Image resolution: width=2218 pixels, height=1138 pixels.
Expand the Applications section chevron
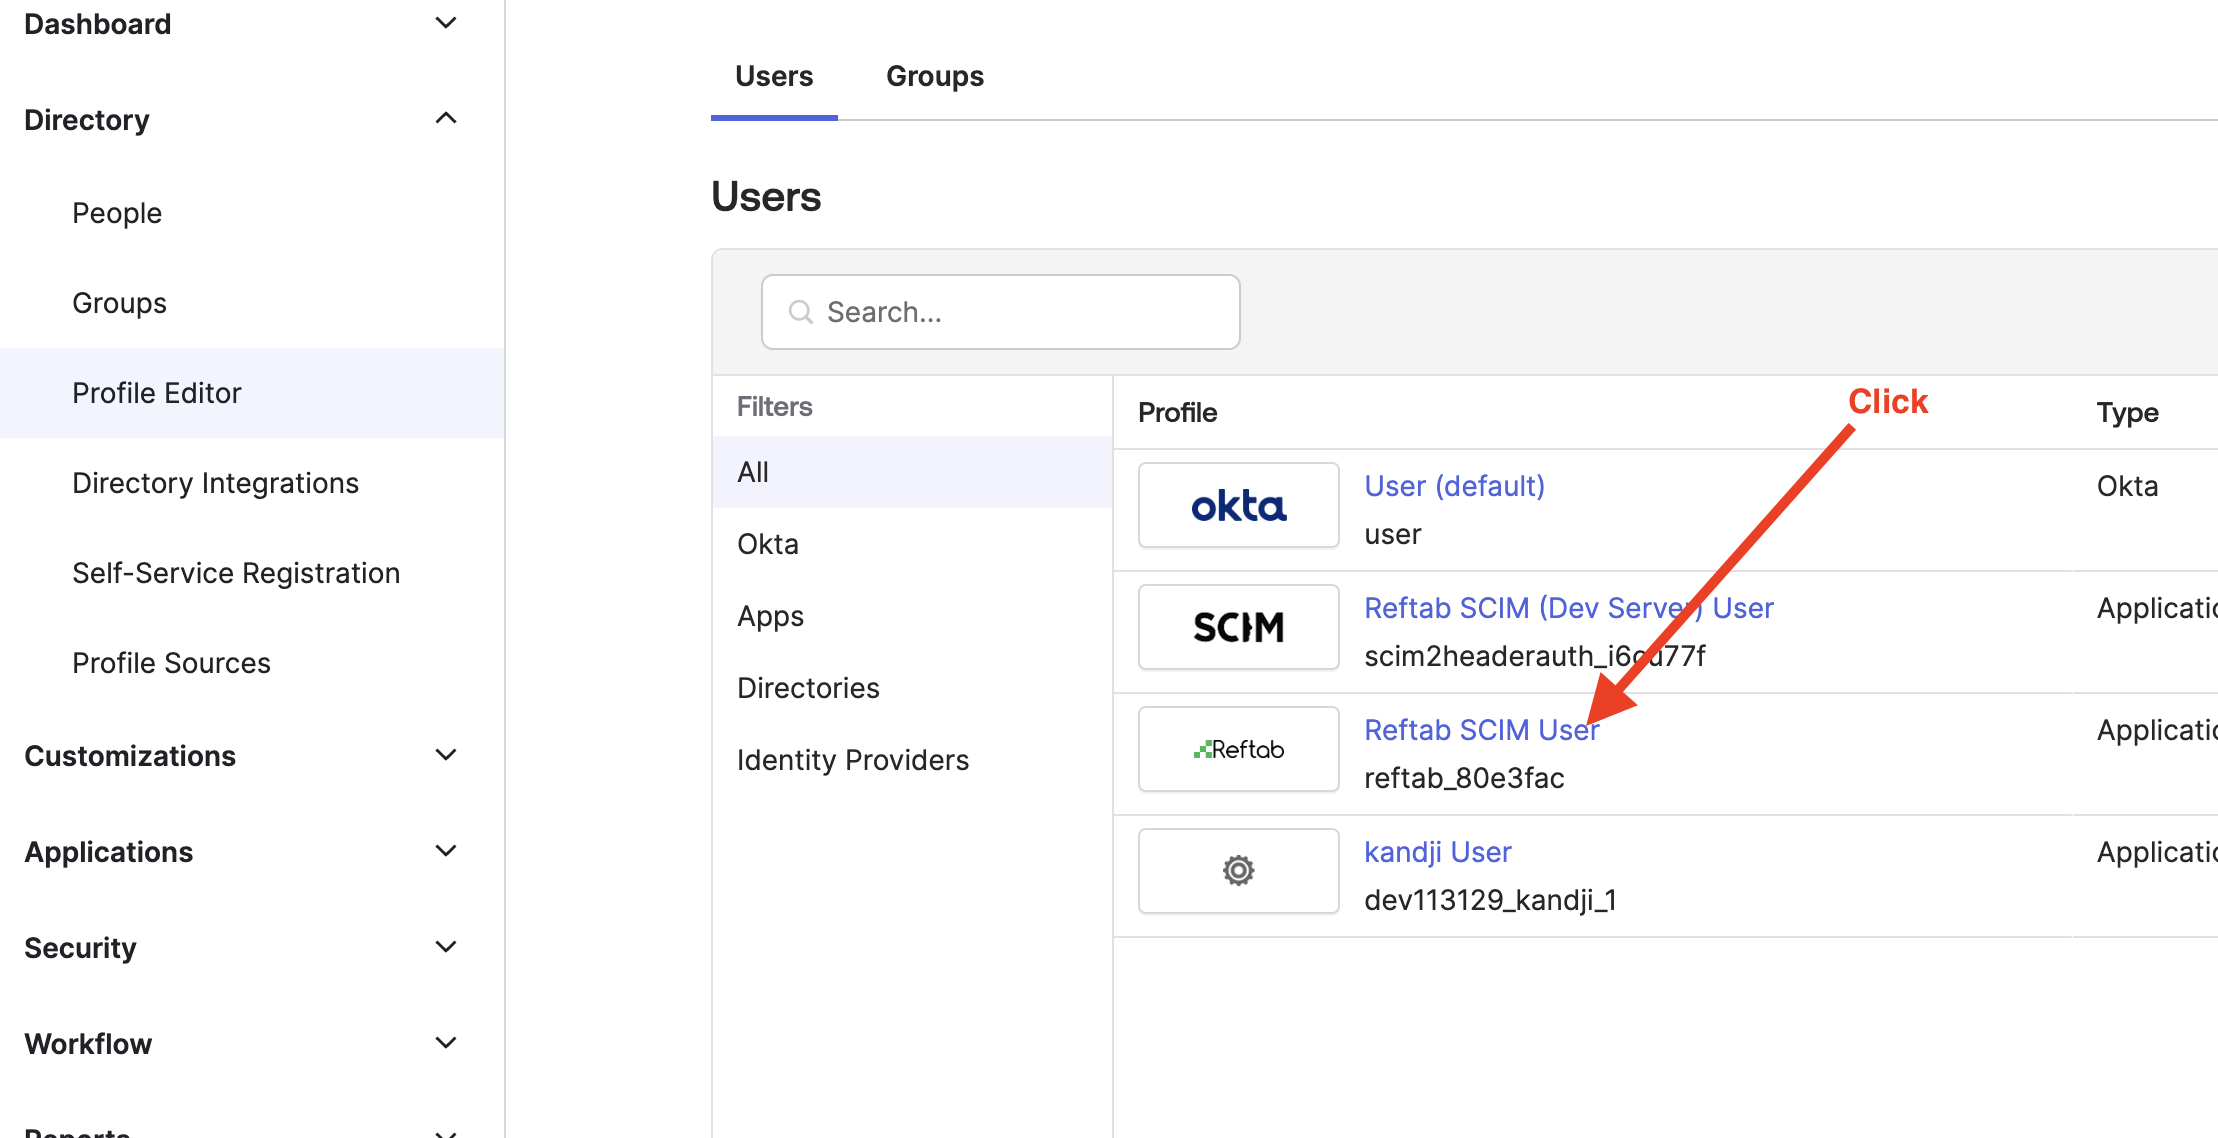pos(446,851)
